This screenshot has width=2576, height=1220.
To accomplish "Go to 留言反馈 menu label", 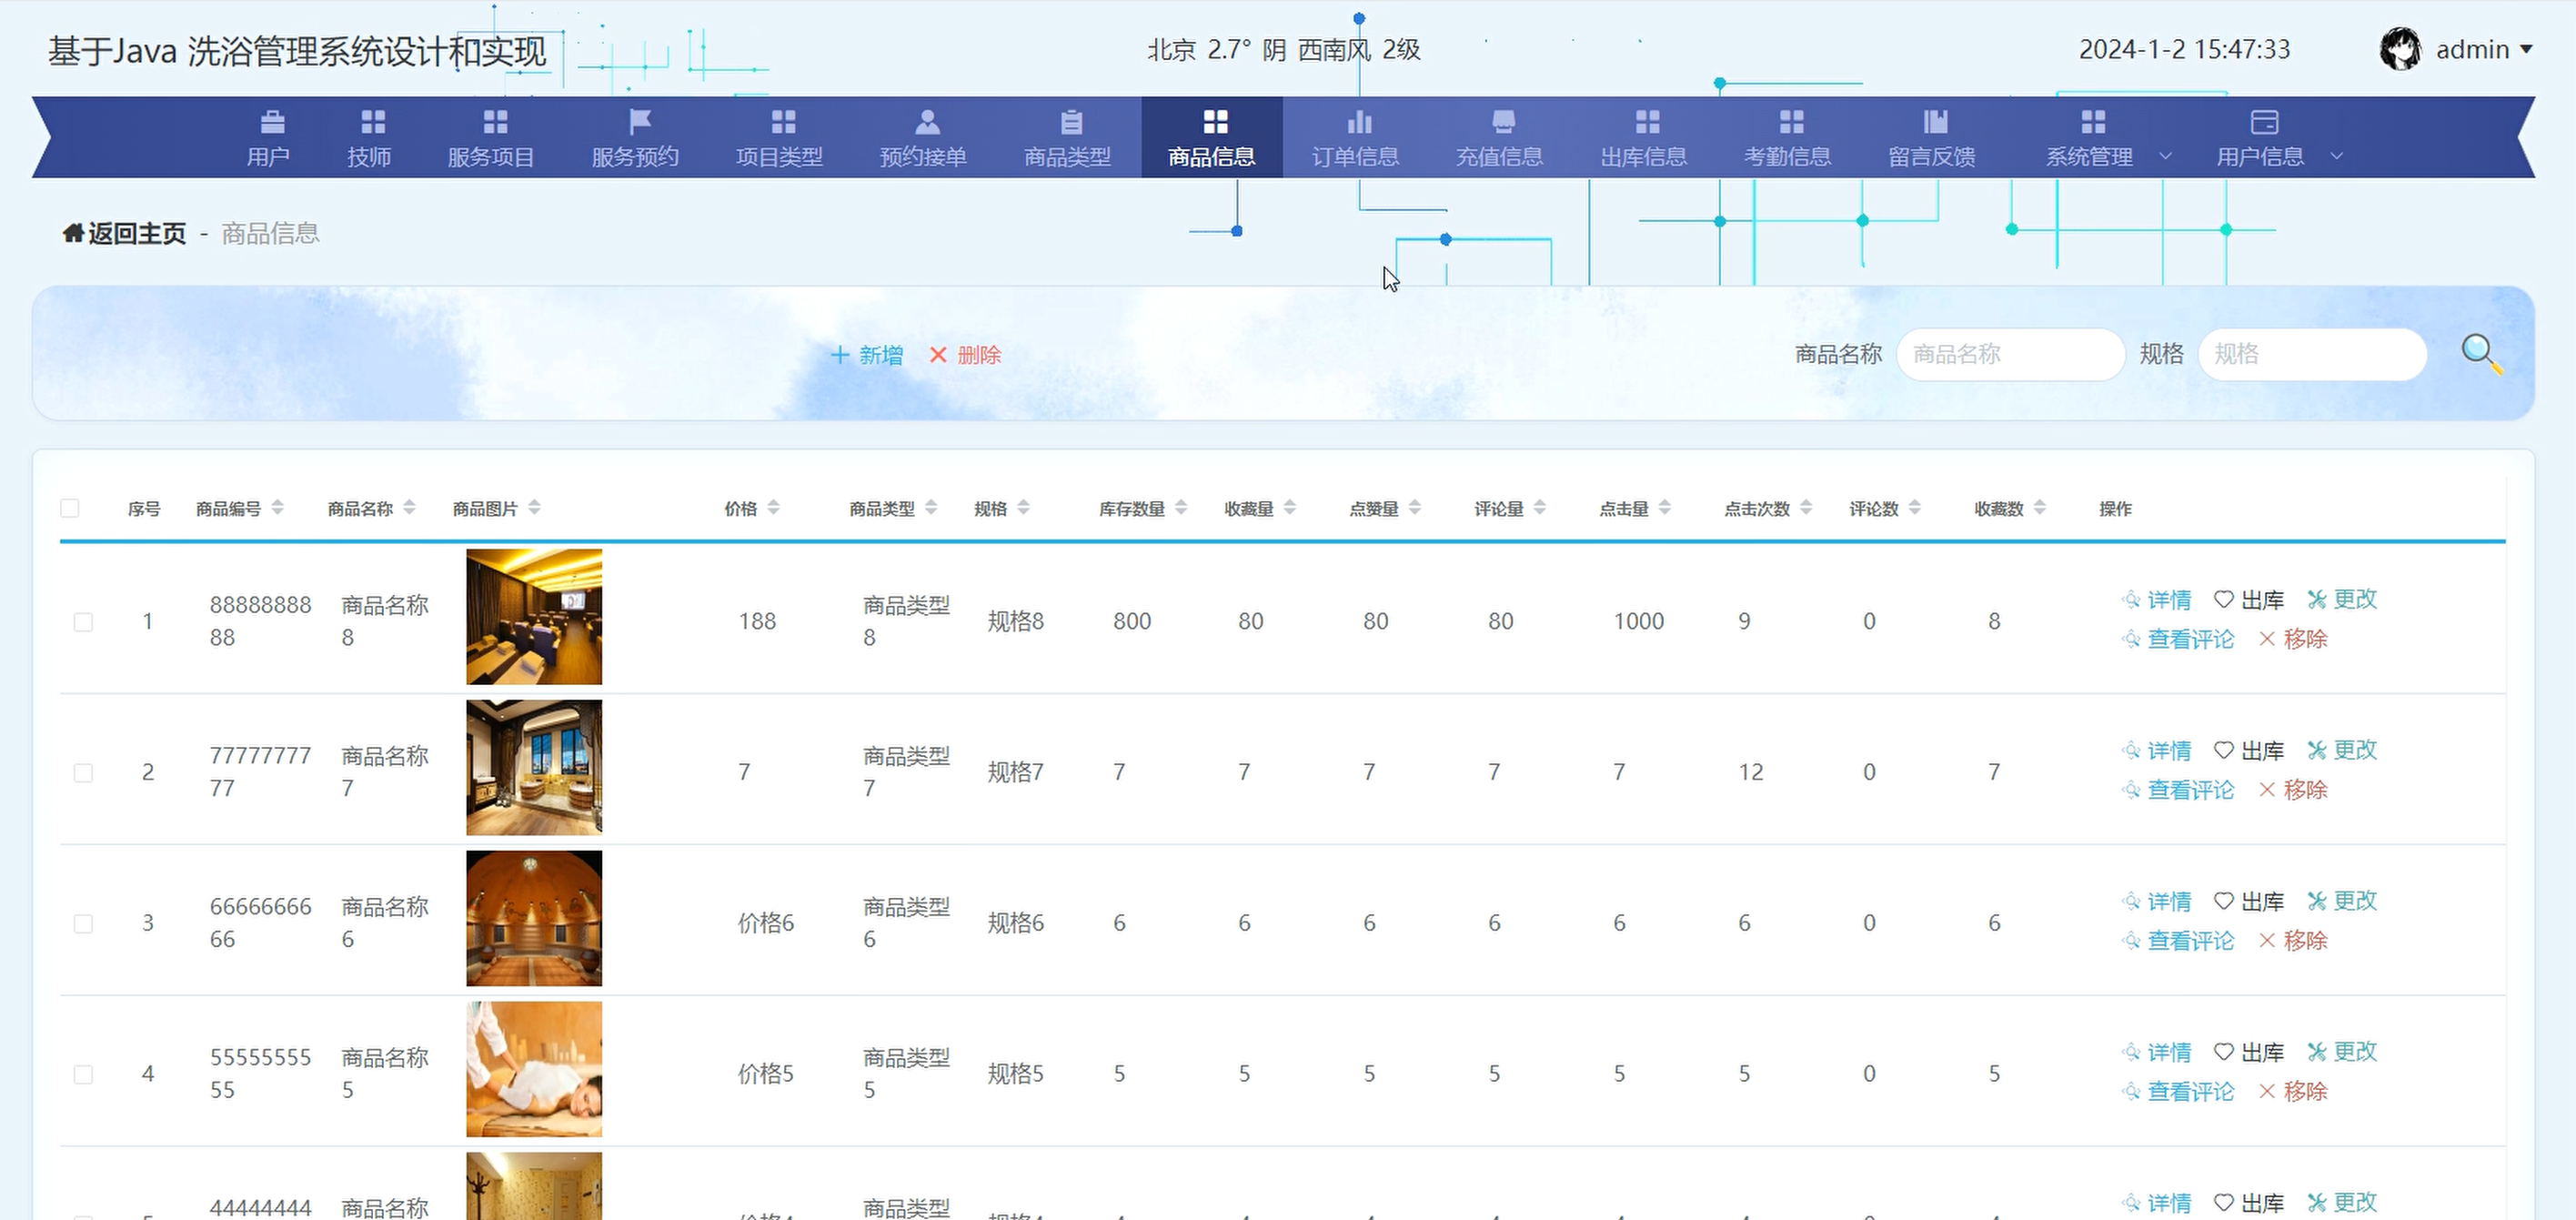I will click(x=1931, y=157).
